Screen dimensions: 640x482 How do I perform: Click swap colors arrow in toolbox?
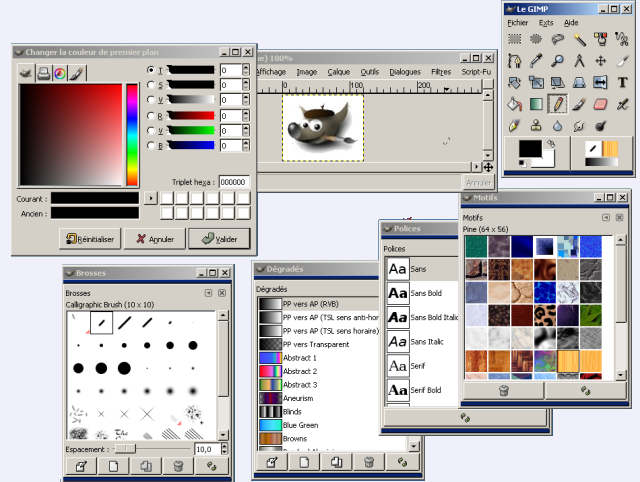(x=551, y=144)
